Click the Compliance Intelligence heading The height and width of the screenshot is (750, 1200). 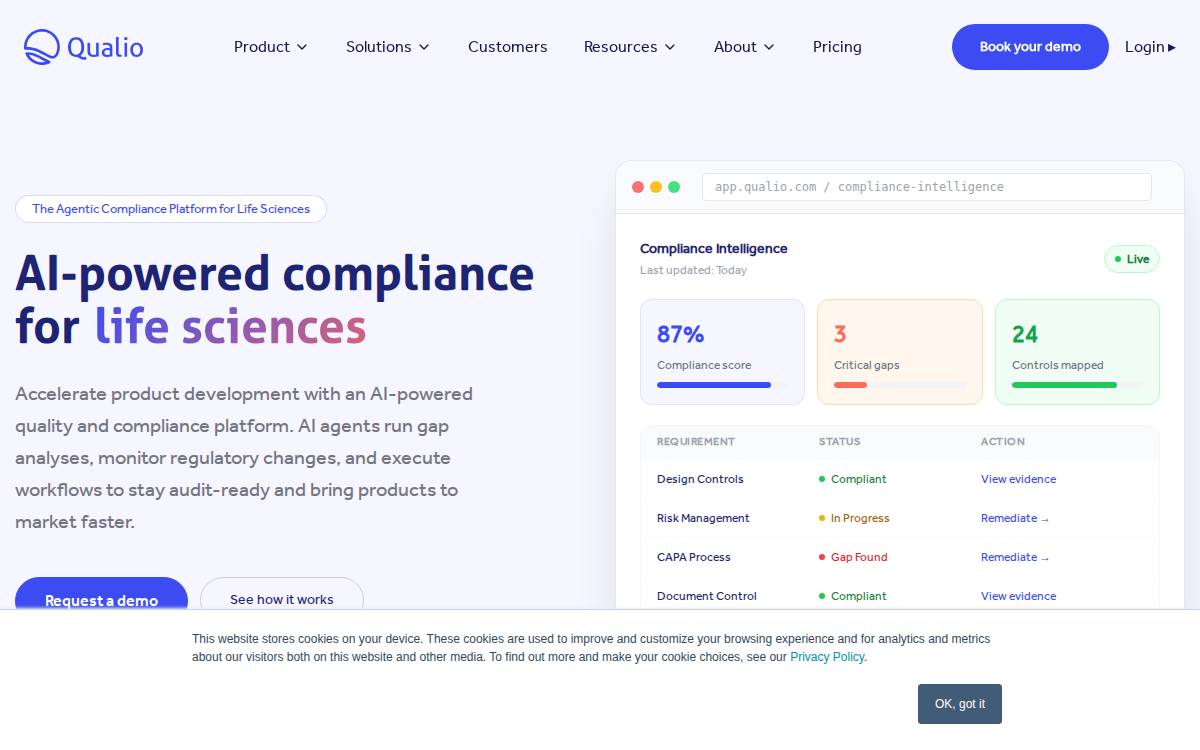(x=714, y=249)
